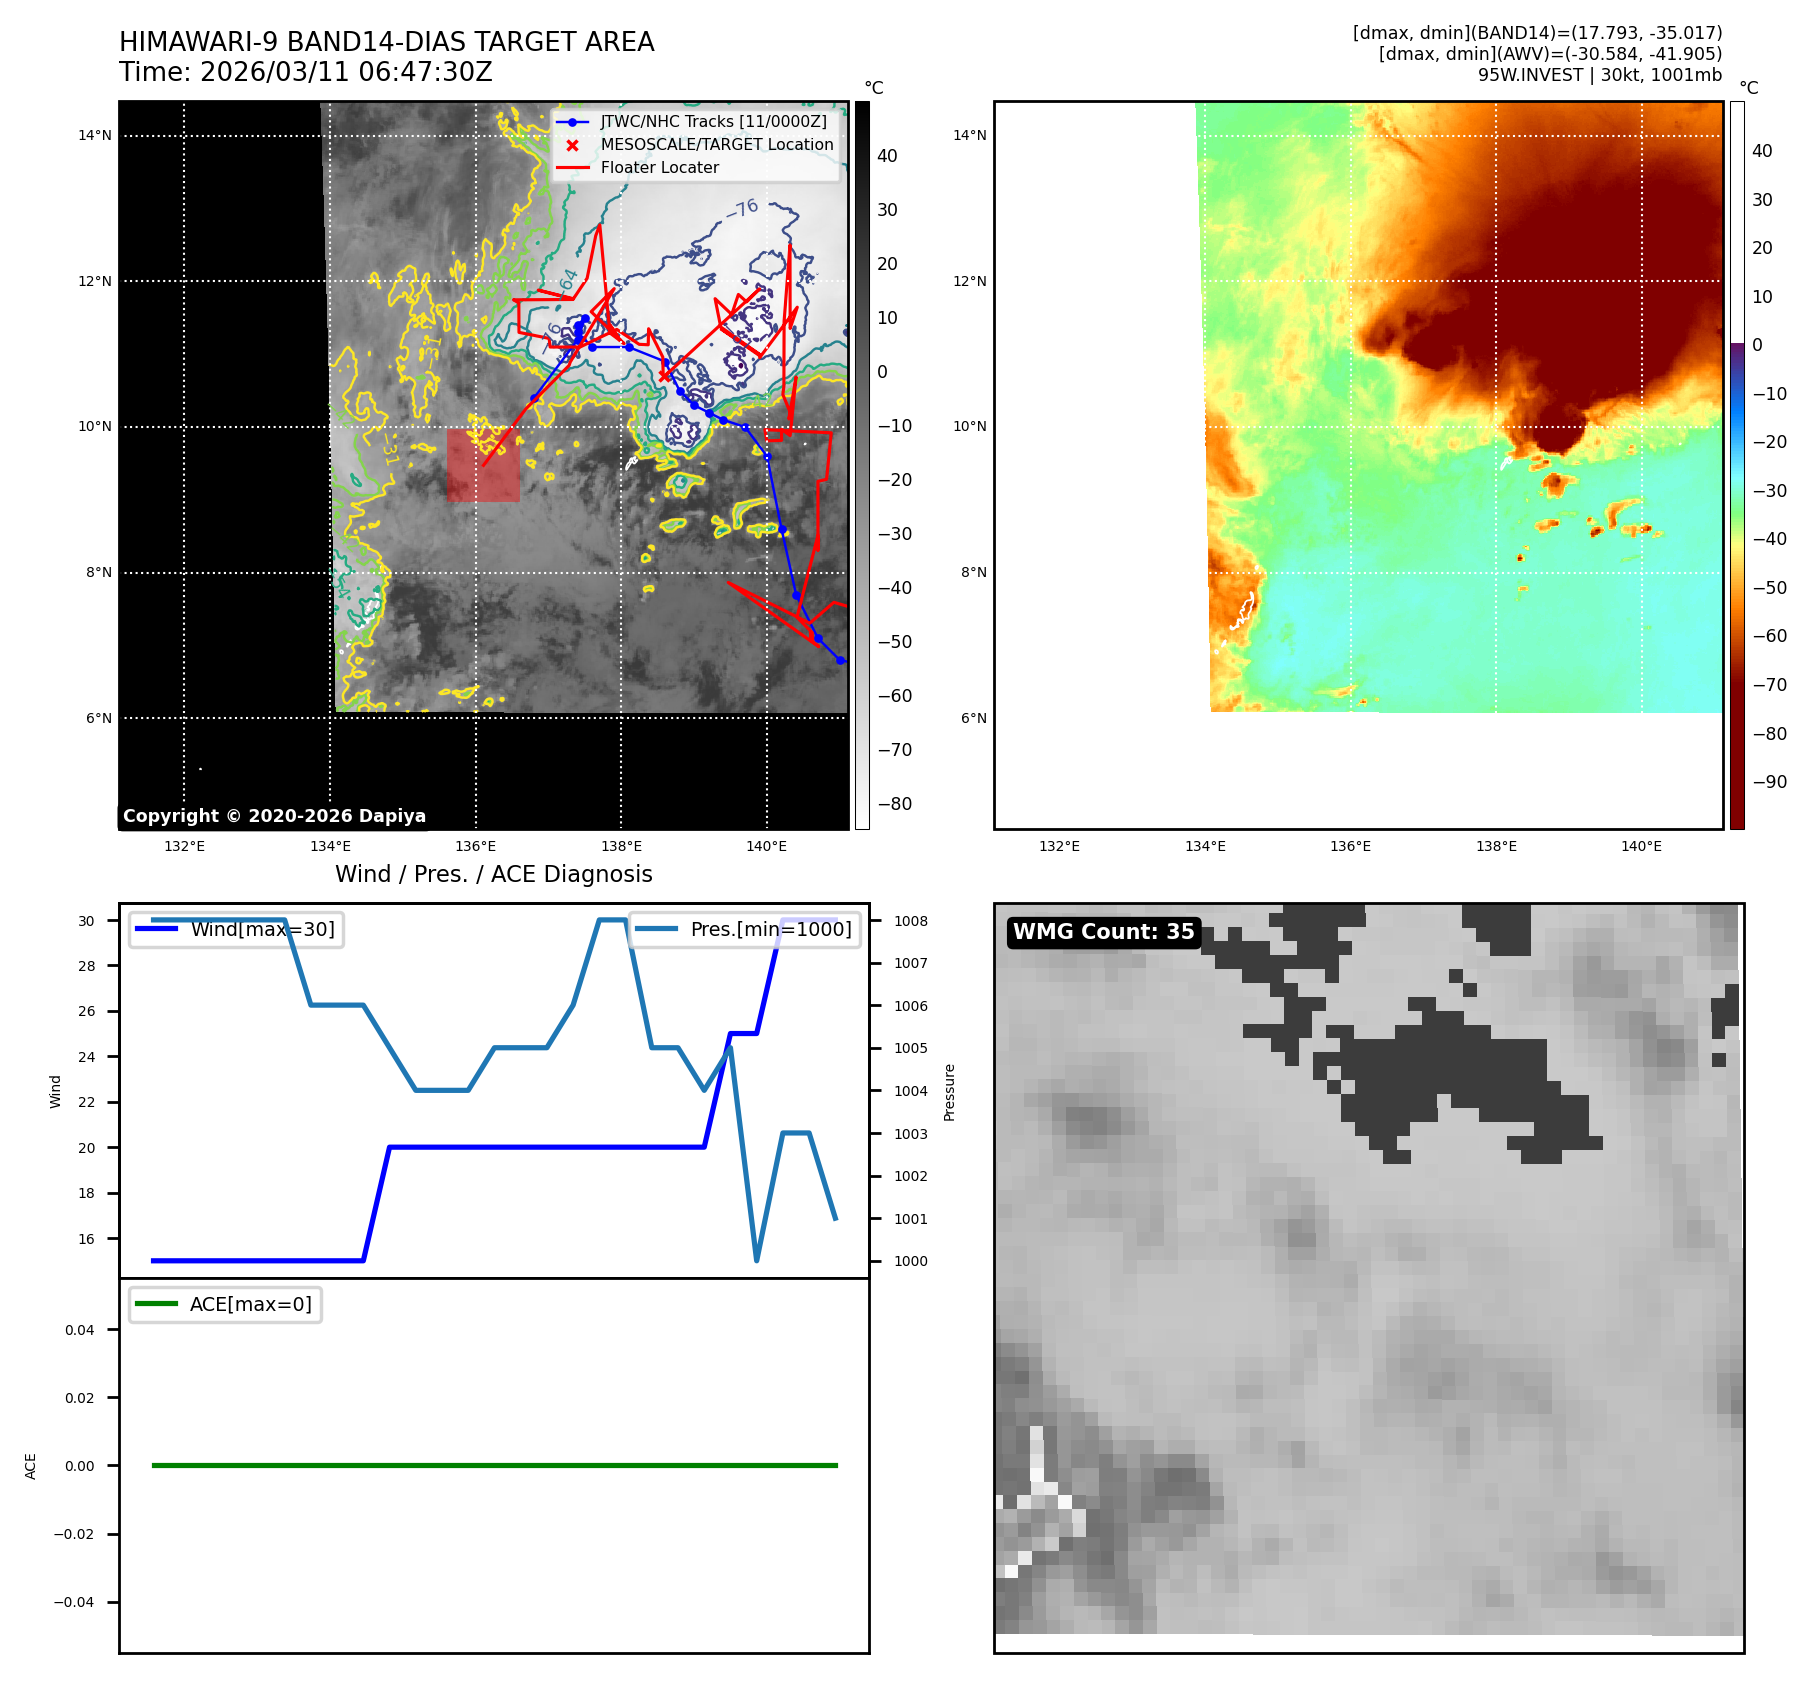The width and height of the screenshot is (1813, 1690).
Task: Click the flat green ACE line in the chart
Action: [494, 1465]
